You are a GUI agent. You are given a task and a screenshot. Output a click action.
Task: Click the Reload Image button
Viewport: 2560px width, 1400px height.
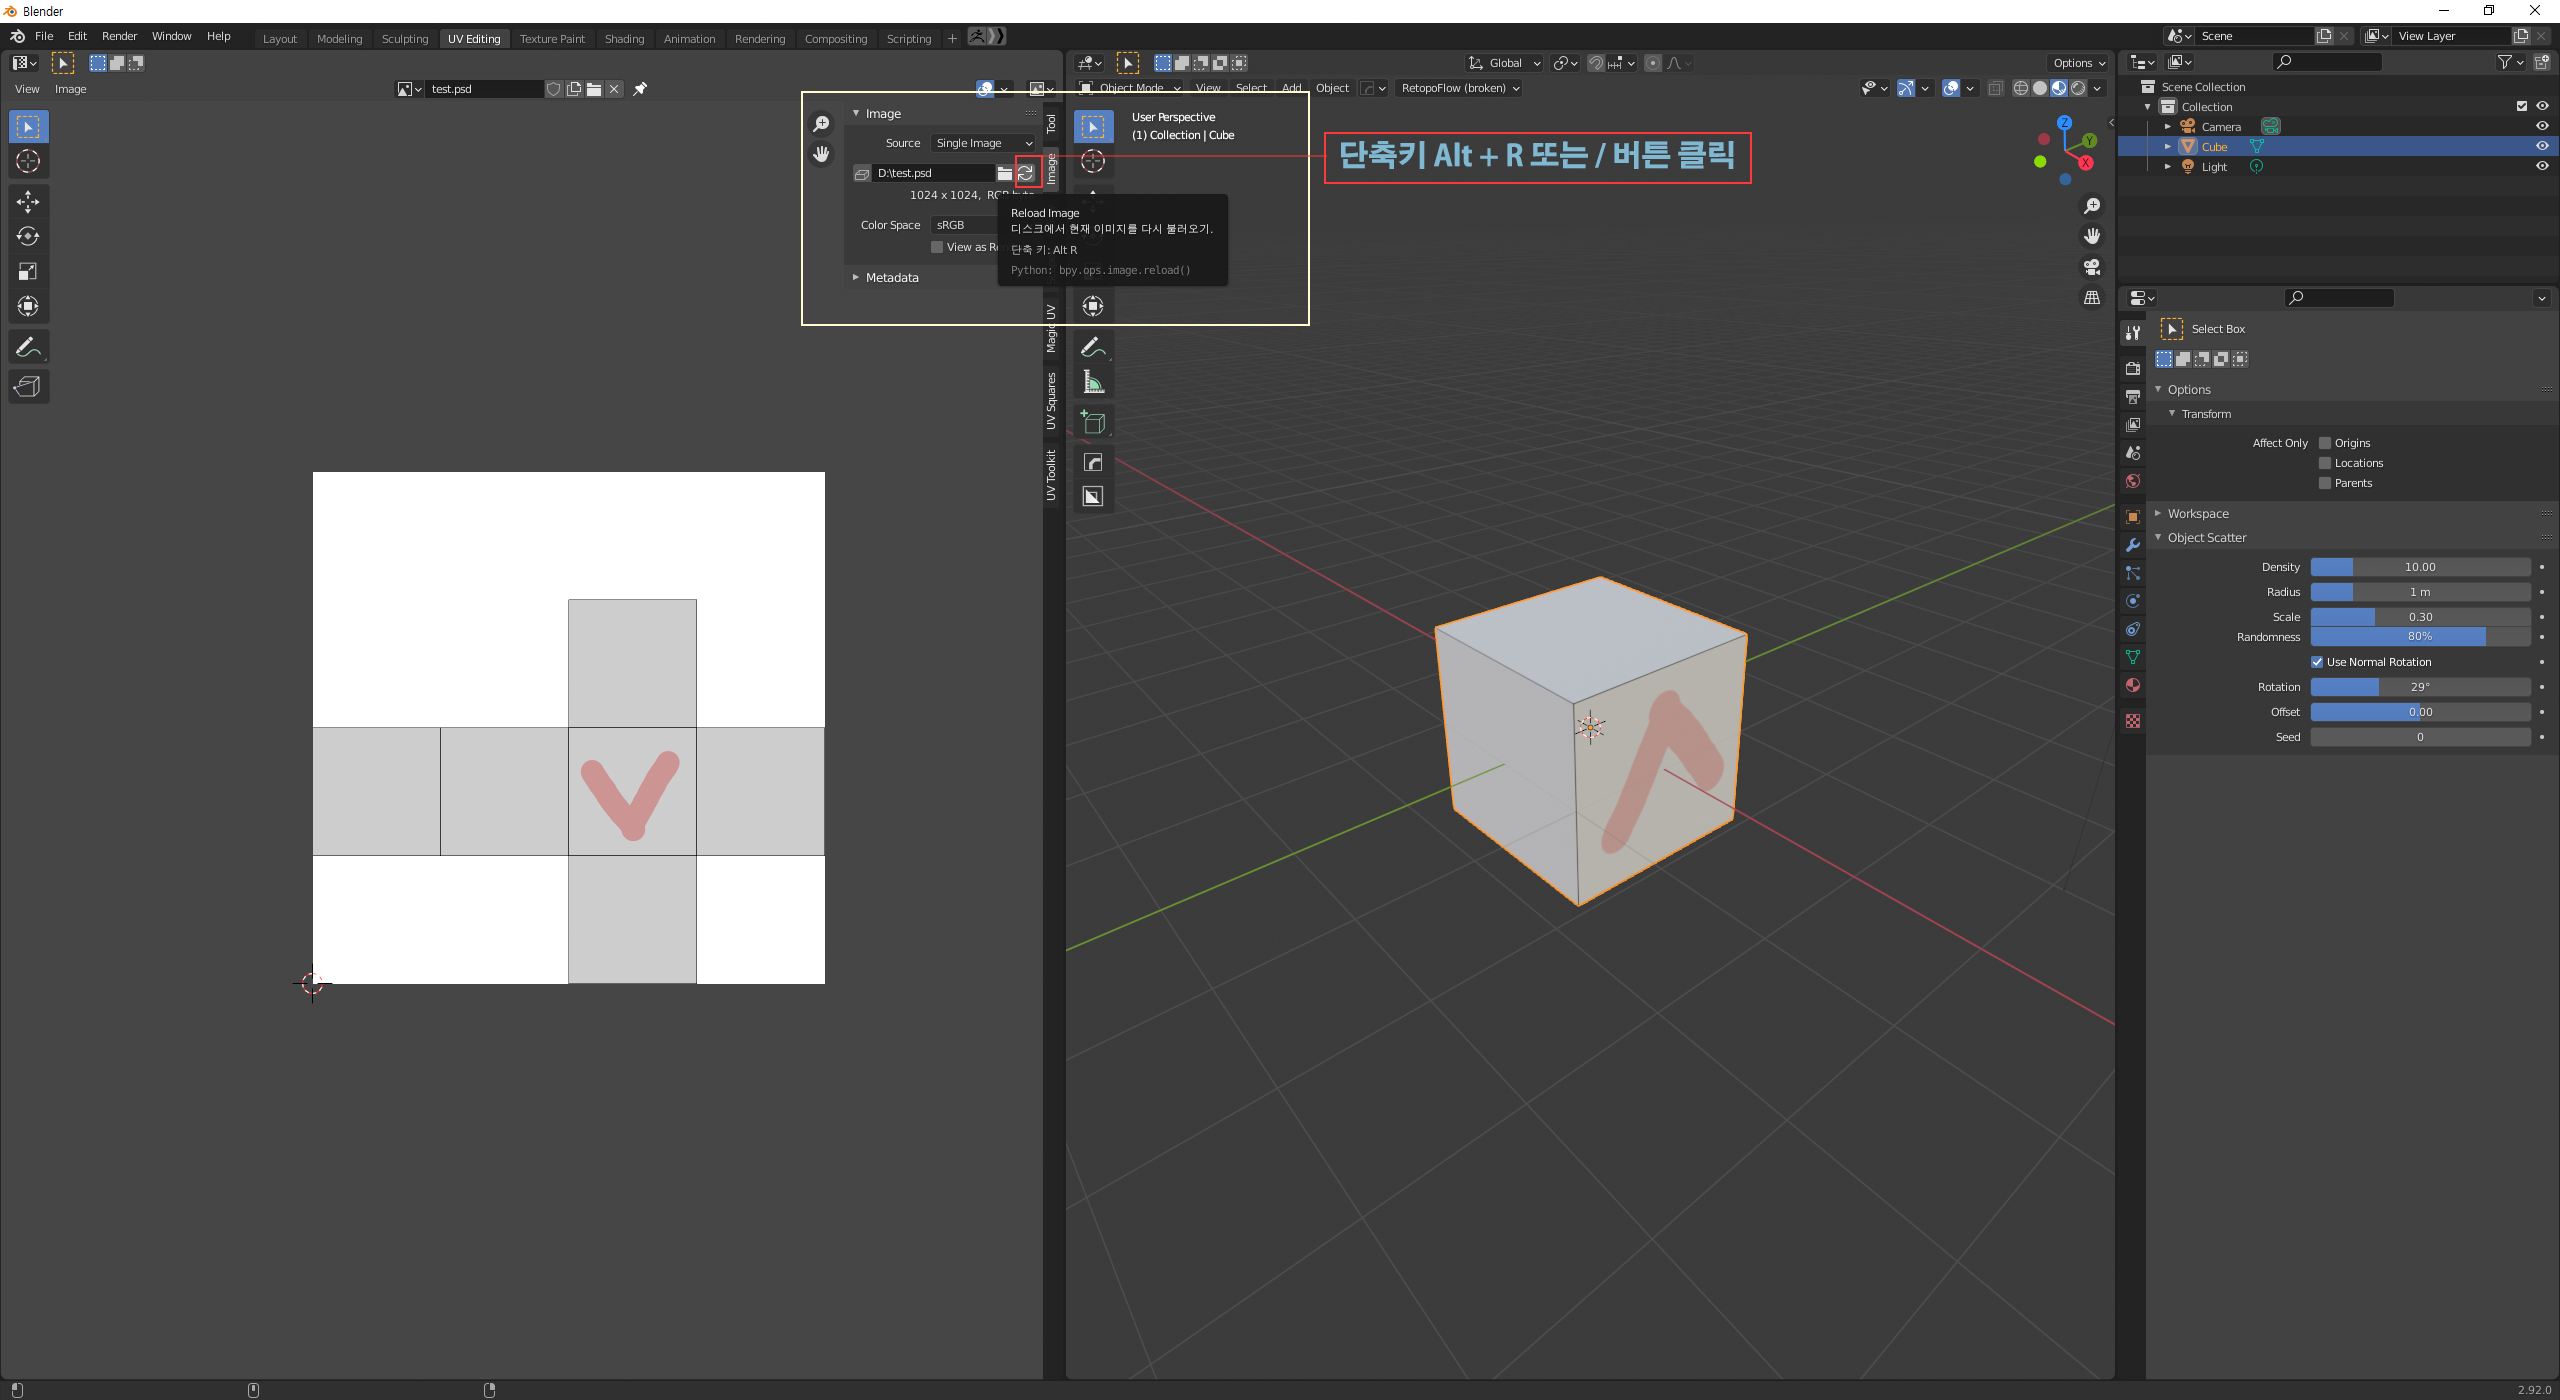click(1026, 173)
